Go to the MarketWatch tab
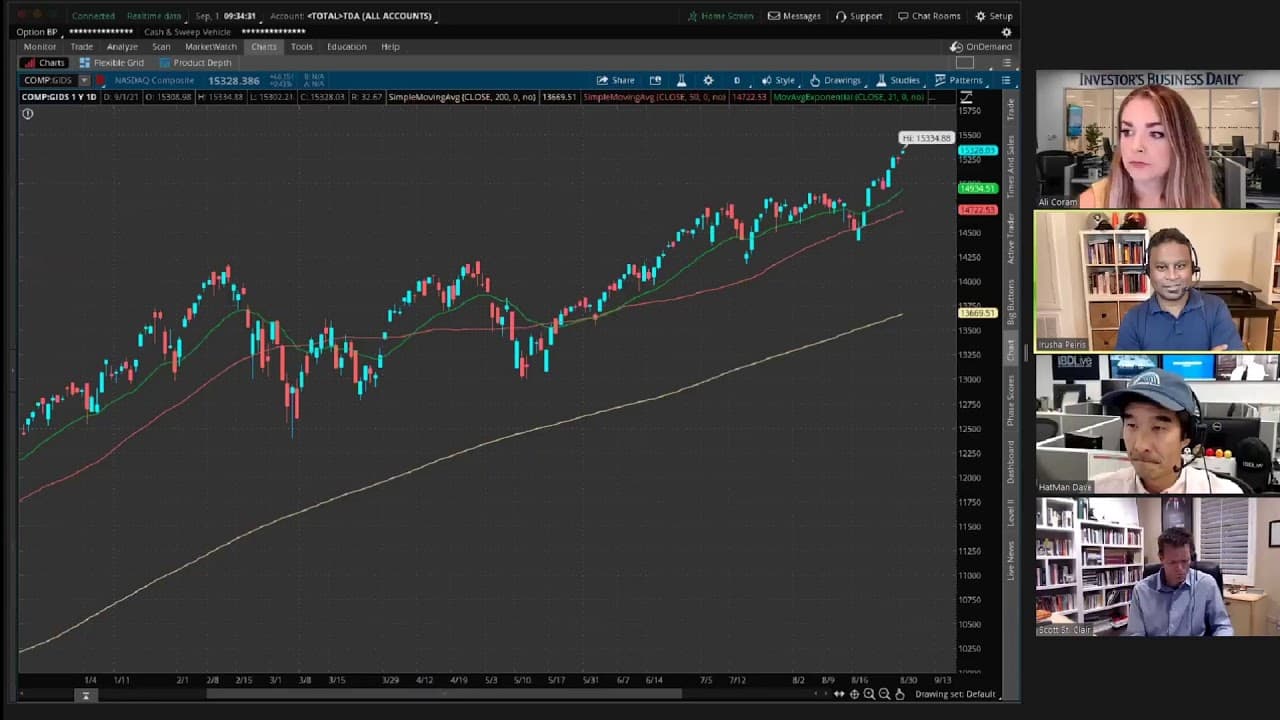1280x720 pixels. coord(211,47)
